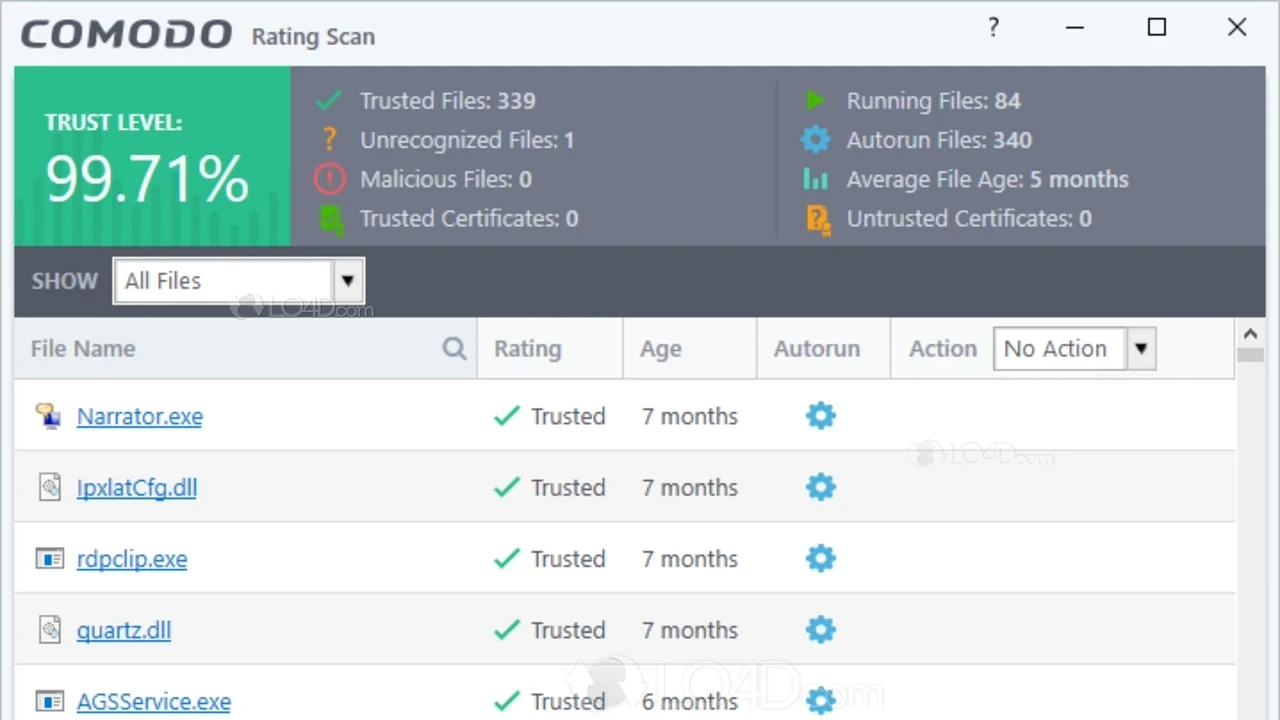This screenshot has width=1280, height=720.
Task: Open the Narrator.exe link
Action: tap(140, 416)
